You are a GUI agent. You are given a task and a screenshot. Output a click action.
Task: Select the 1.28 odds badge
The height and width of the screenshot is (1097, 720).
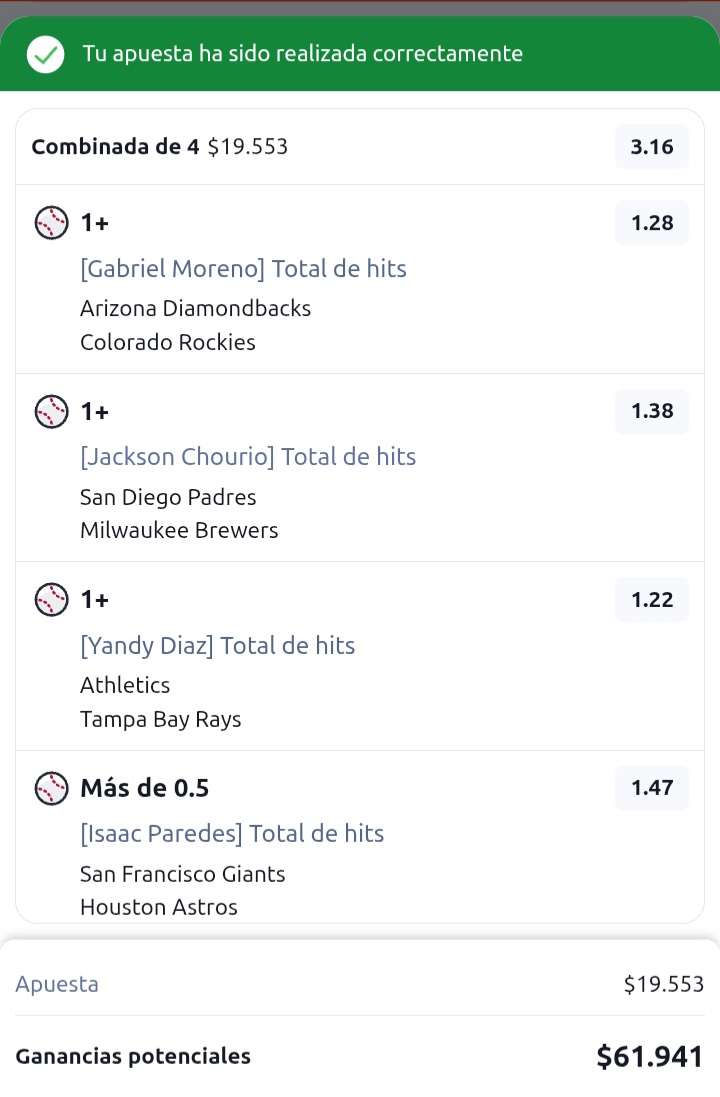[651, 223]
